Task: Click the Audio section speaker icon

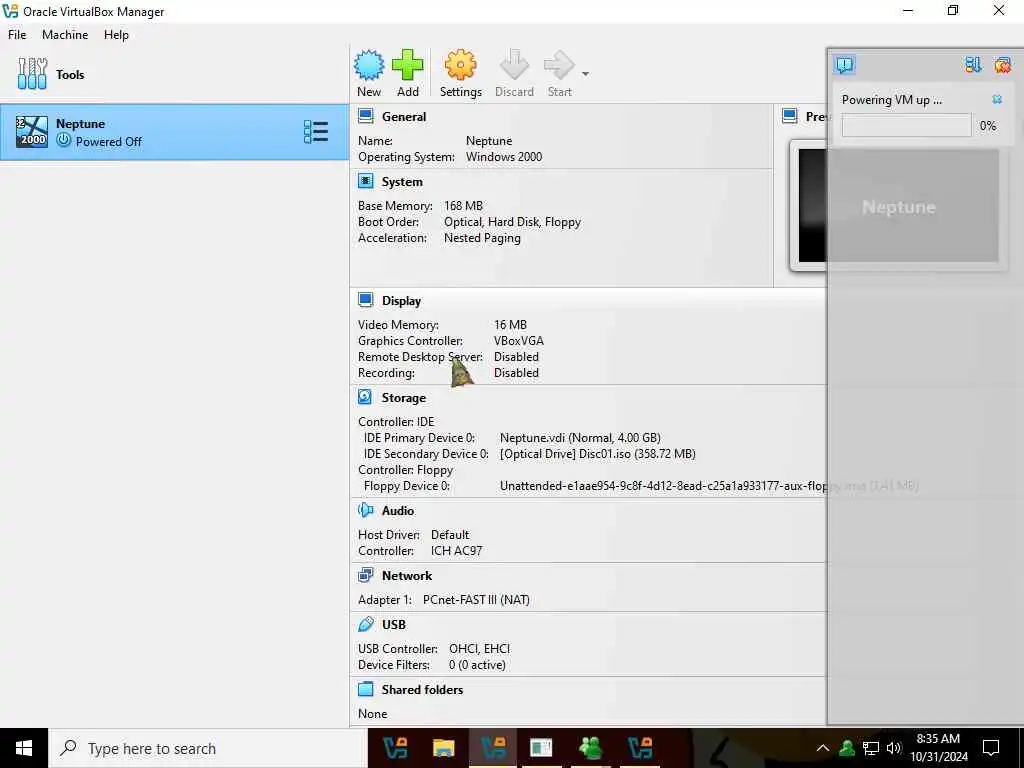Action: click(x=366, y=510)
